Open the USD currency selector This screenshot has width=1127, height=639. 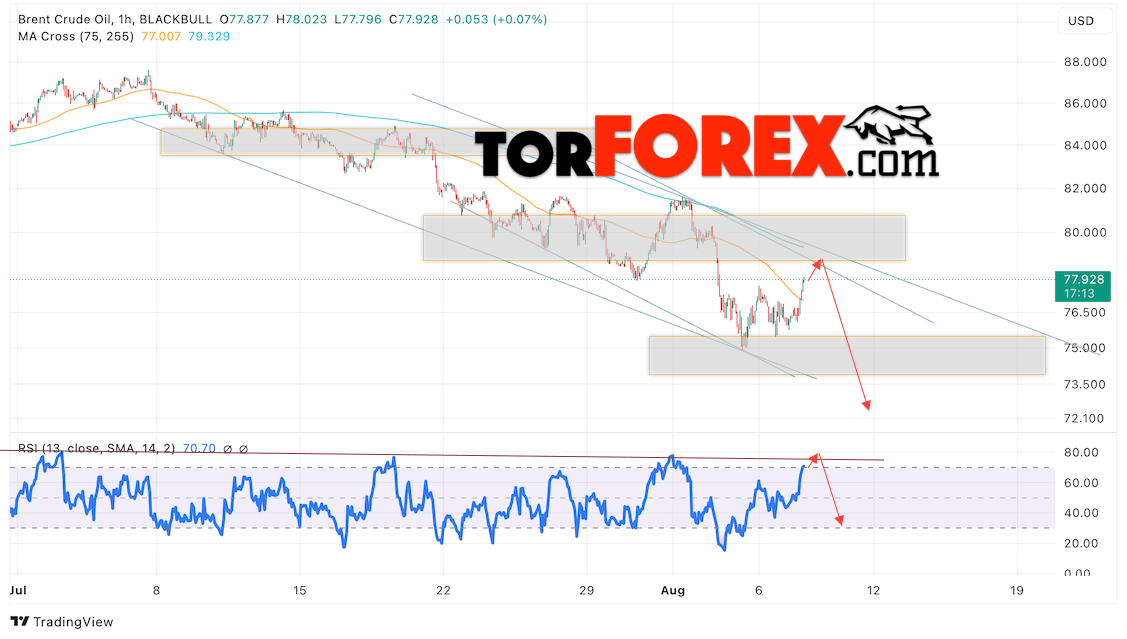pyautogui.click(x=1080, y=21)
